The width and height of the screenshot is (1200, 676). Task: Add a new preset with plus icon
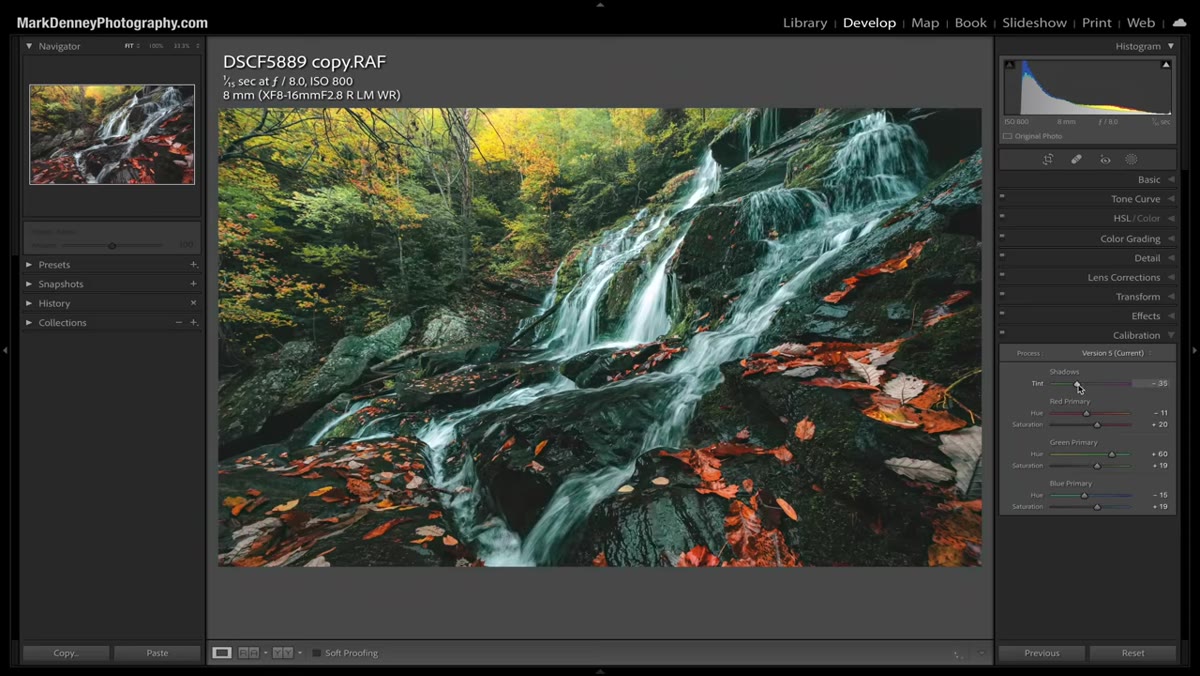tap(193, 265)
